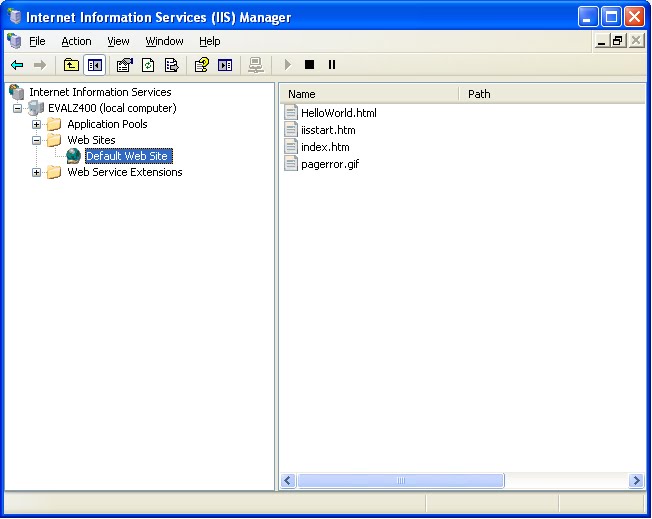Select Default Web Site in tree
652x519 pixels.
pos(128,156)
